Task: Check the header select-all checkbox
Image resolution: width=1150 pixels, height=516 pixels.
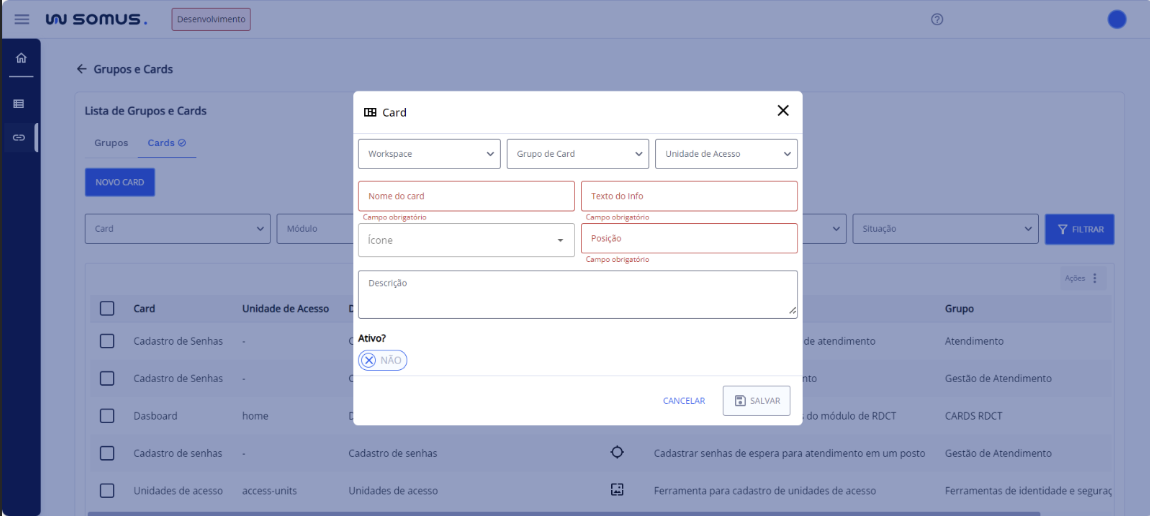Action: (107, 309)
